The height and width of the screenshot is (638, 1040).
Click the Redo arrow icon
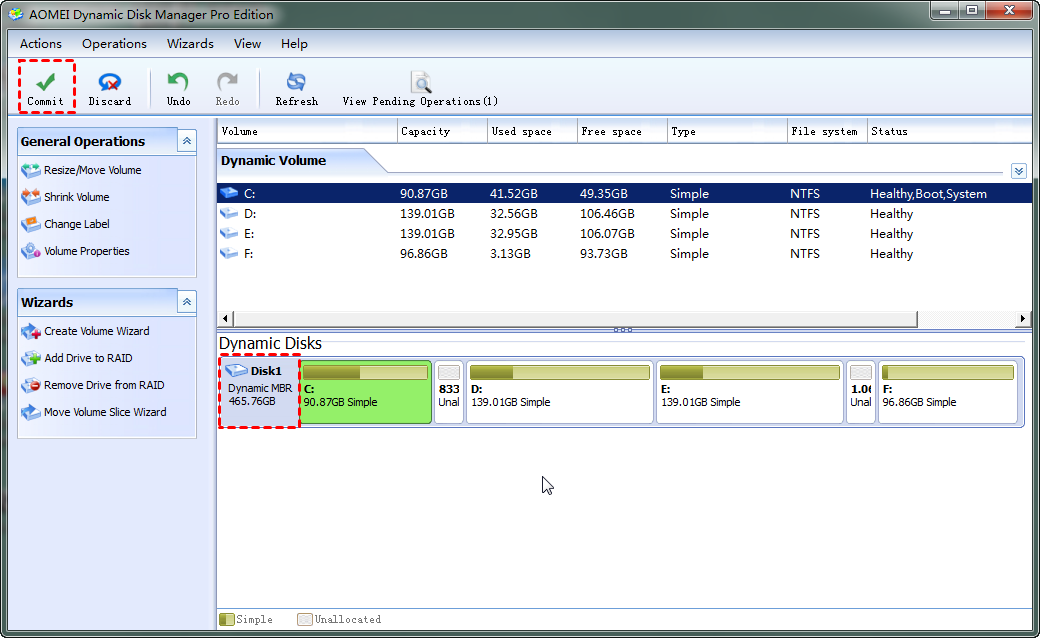click(227, 82)
